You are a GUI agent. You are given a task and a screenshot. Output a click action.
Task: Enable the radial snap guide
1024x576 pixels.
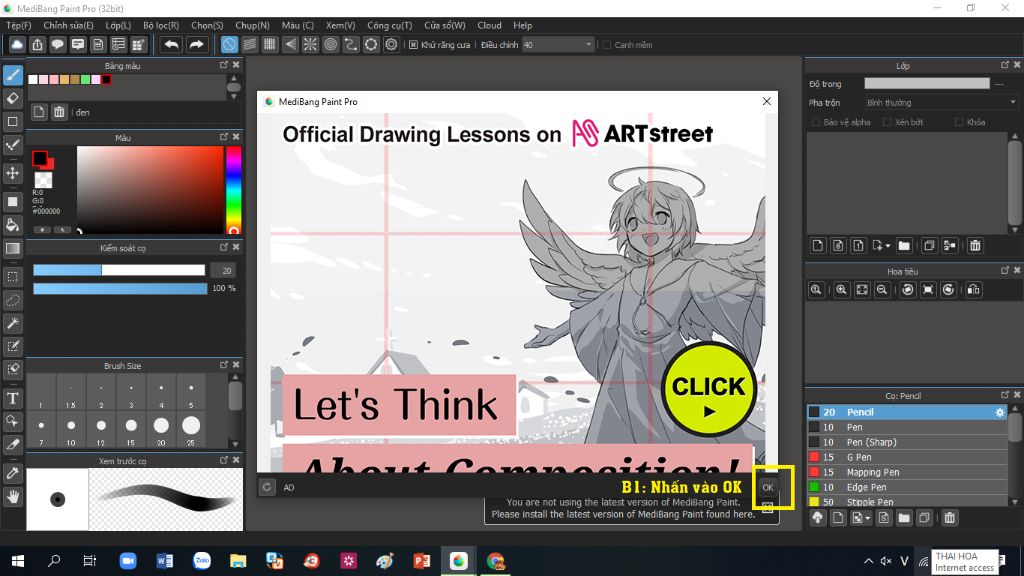310,44
